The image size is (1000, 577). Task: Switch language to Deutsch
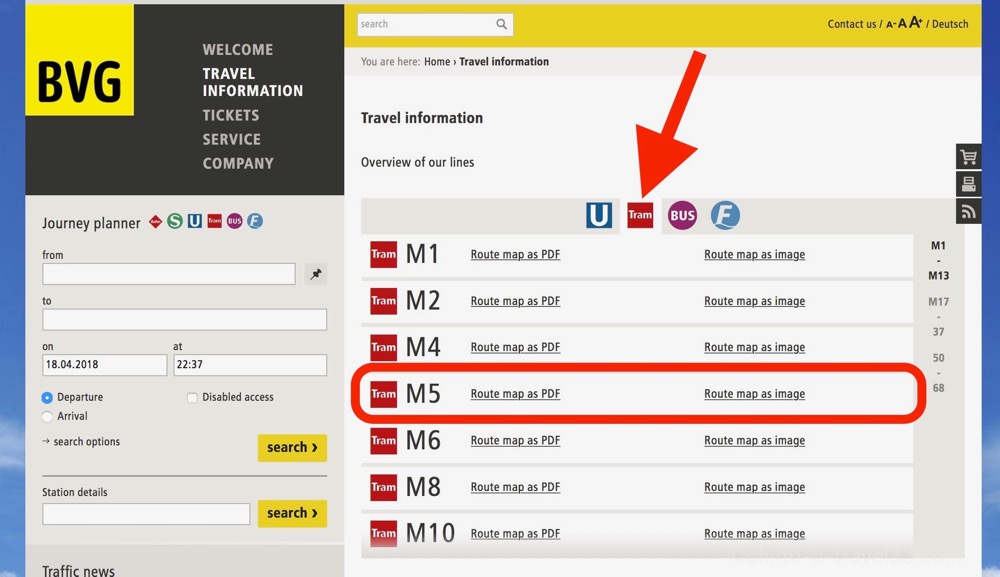pyautogui.click(x=950, y=24)
